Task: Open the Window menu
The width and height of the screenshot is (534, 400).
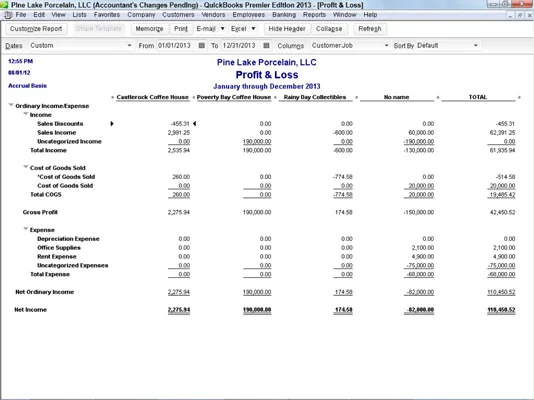Action: coord(345,15)
